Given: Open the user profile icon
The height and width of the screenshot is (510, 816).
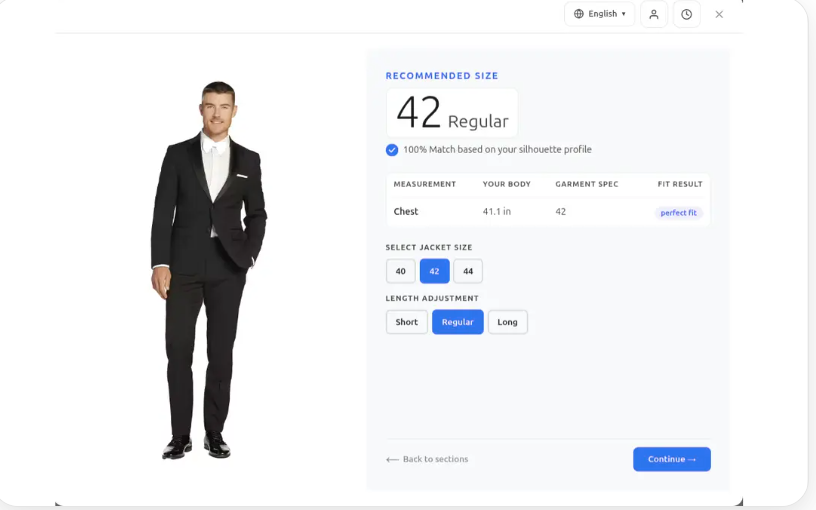Looking at the screenshot, I should coord(654,14).
